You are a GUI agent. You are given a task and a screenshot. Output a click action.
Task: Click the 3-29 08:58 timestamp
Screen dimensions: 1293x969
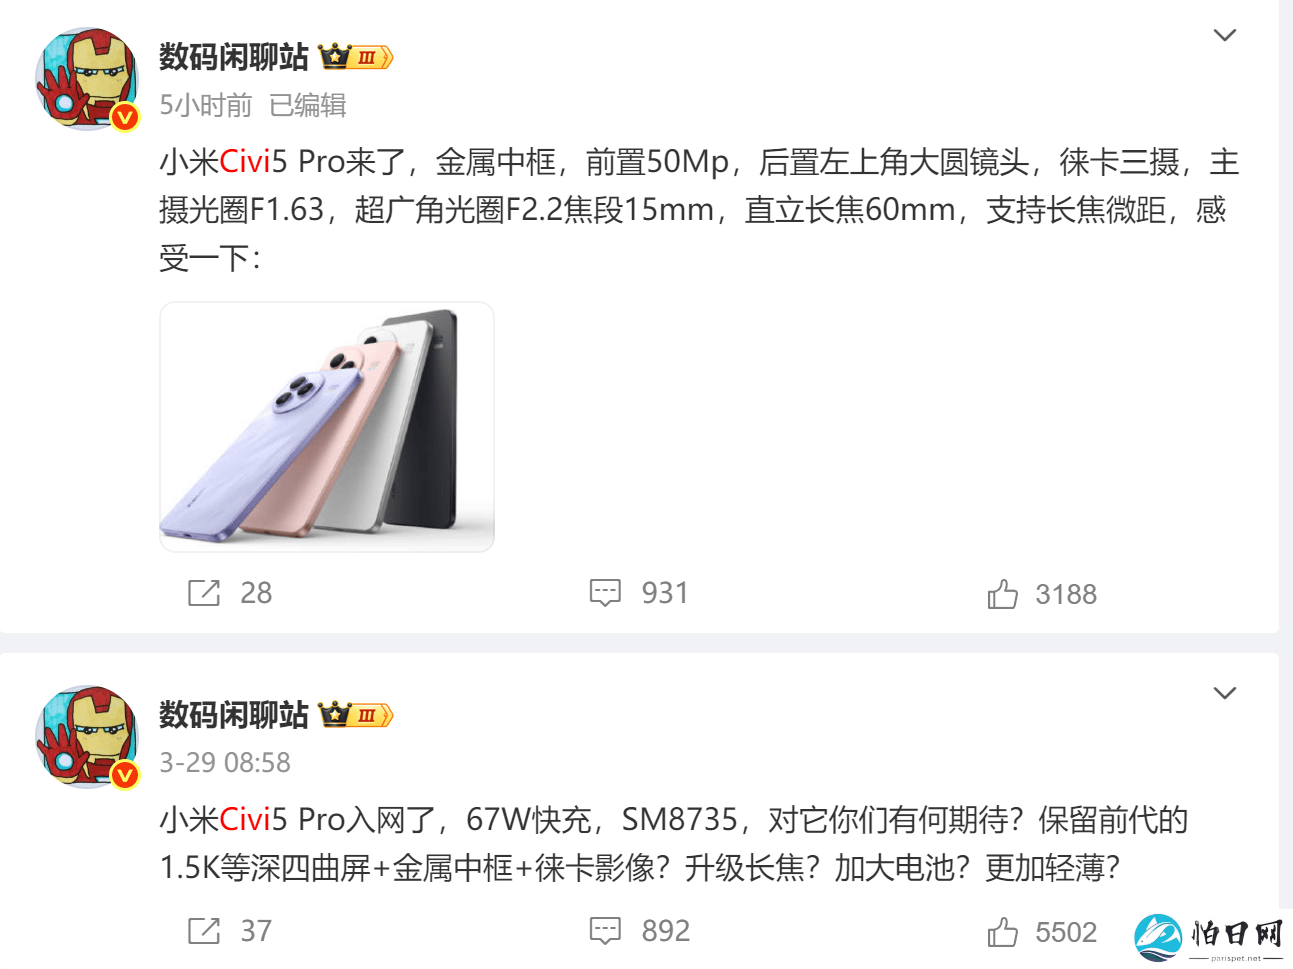225,762
